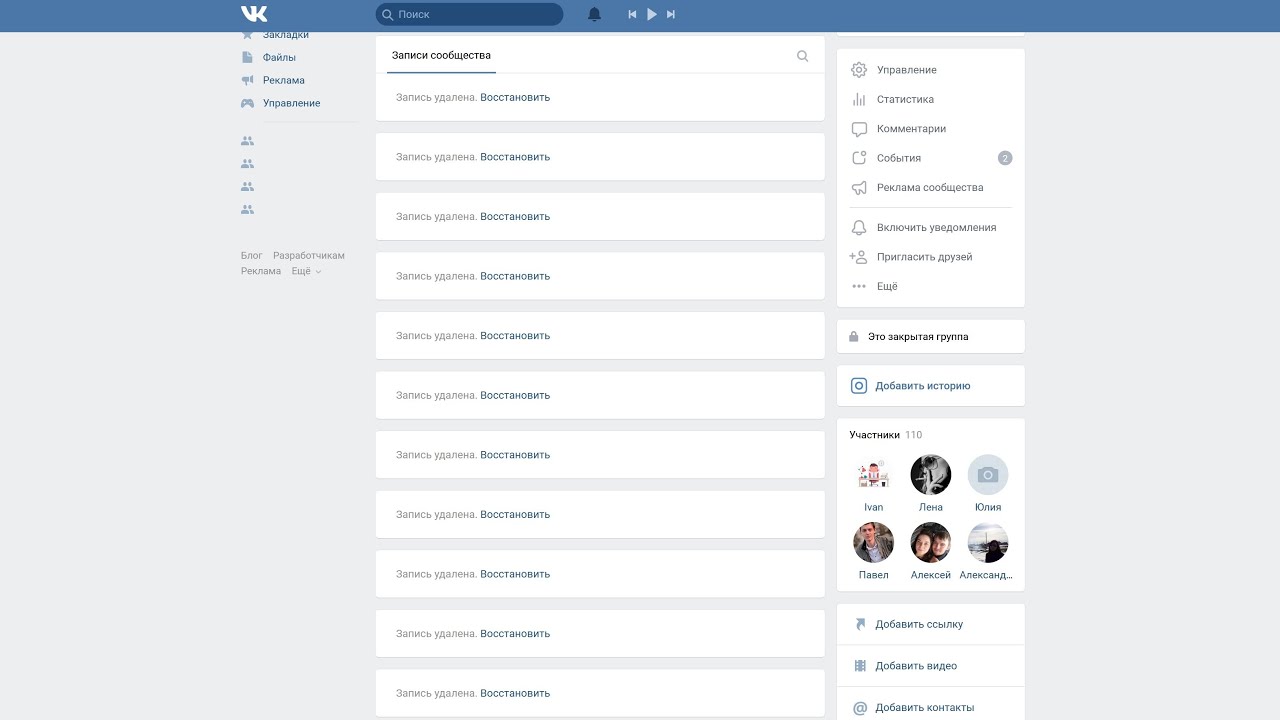This screenshot has height=720, width=1280.
Task: Skip to the previous audio track
Action: pos(632,14)
